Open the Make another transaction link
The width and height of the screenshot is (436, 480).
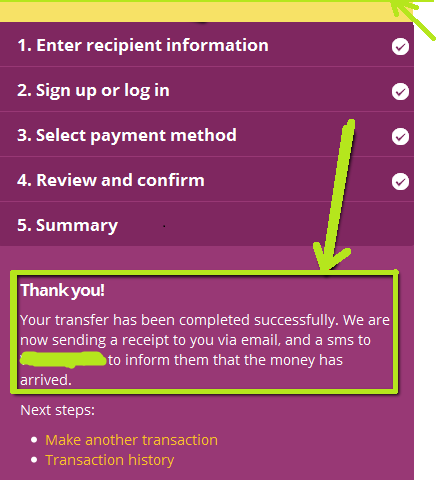pos(131,440)
